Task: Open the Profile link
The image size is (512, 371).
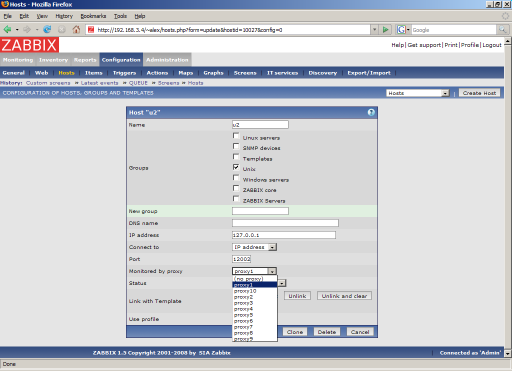Action: pos(470,45)
